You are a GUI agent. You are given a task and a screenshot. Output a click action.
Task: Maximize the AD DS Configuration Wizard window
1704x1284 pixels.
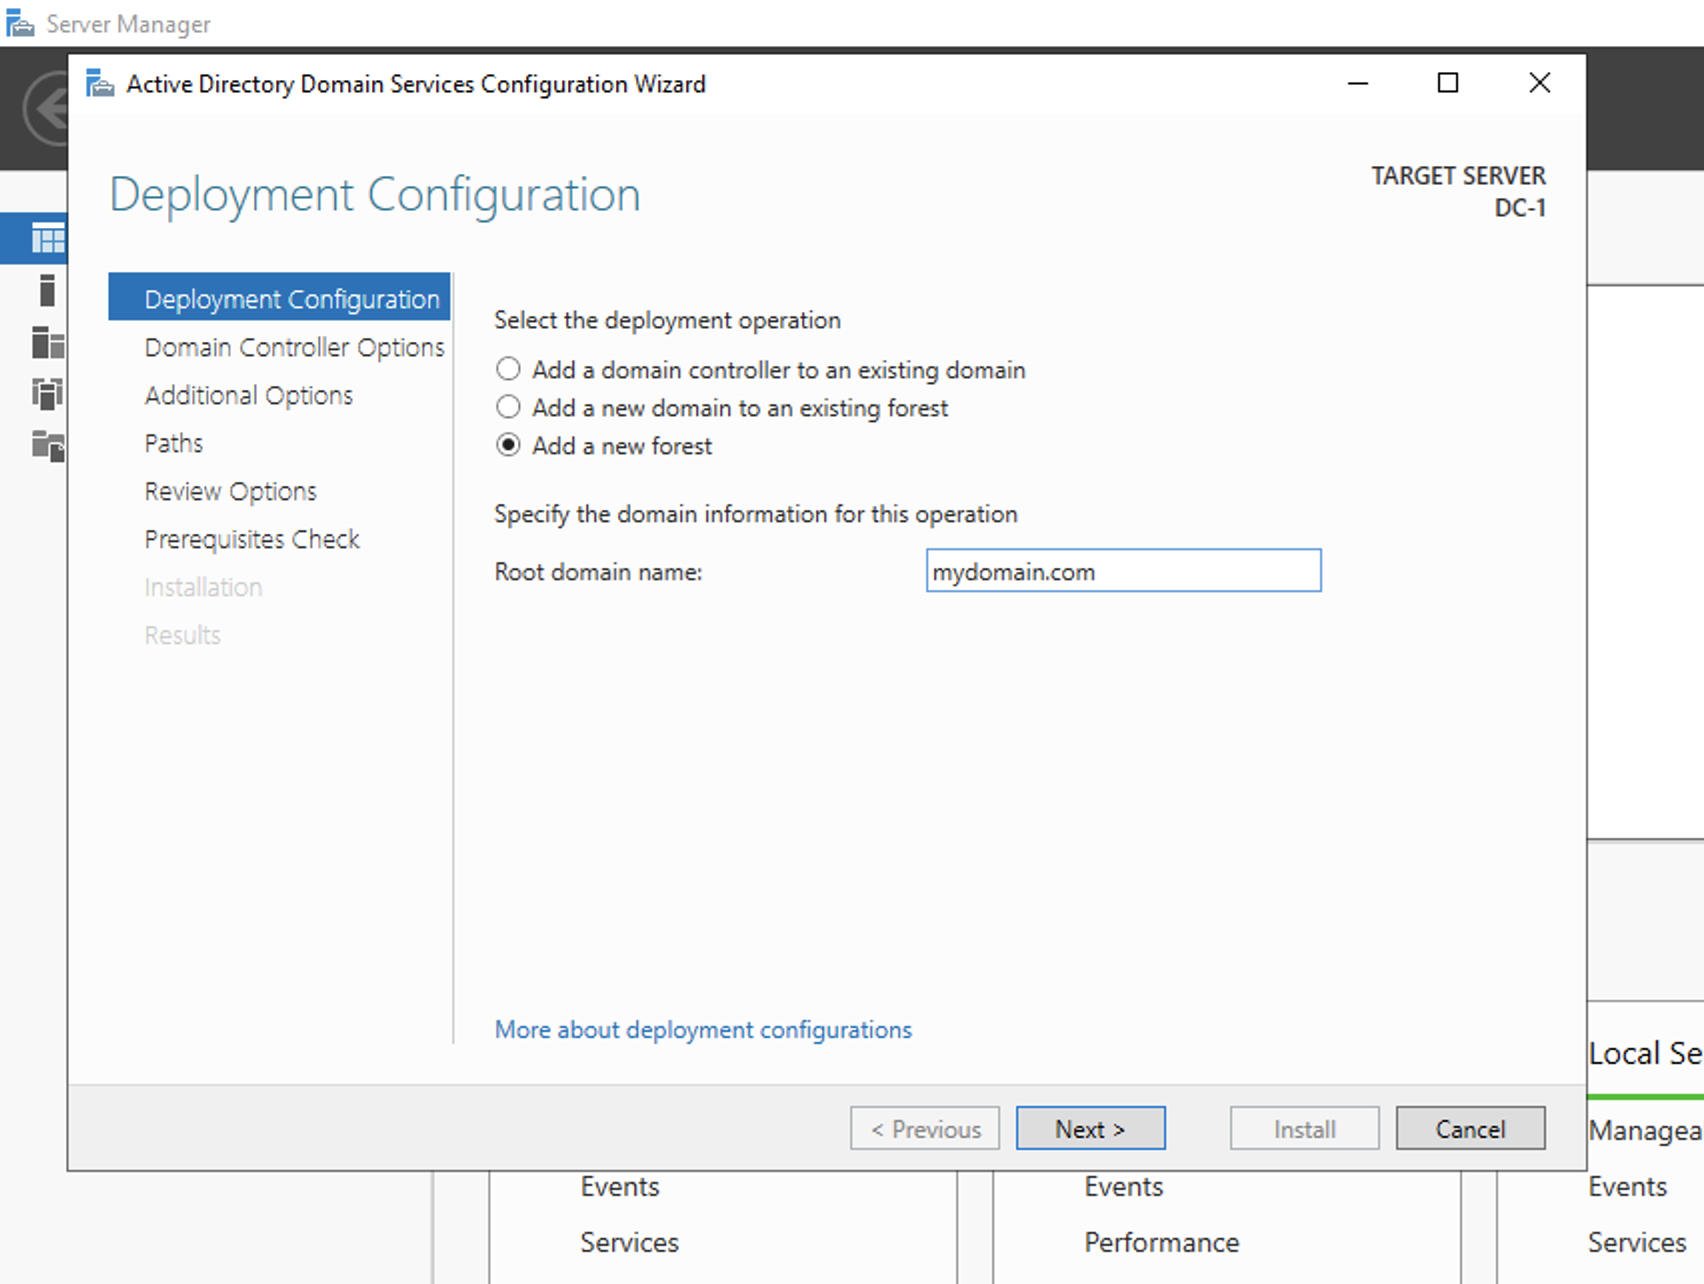1447,83
